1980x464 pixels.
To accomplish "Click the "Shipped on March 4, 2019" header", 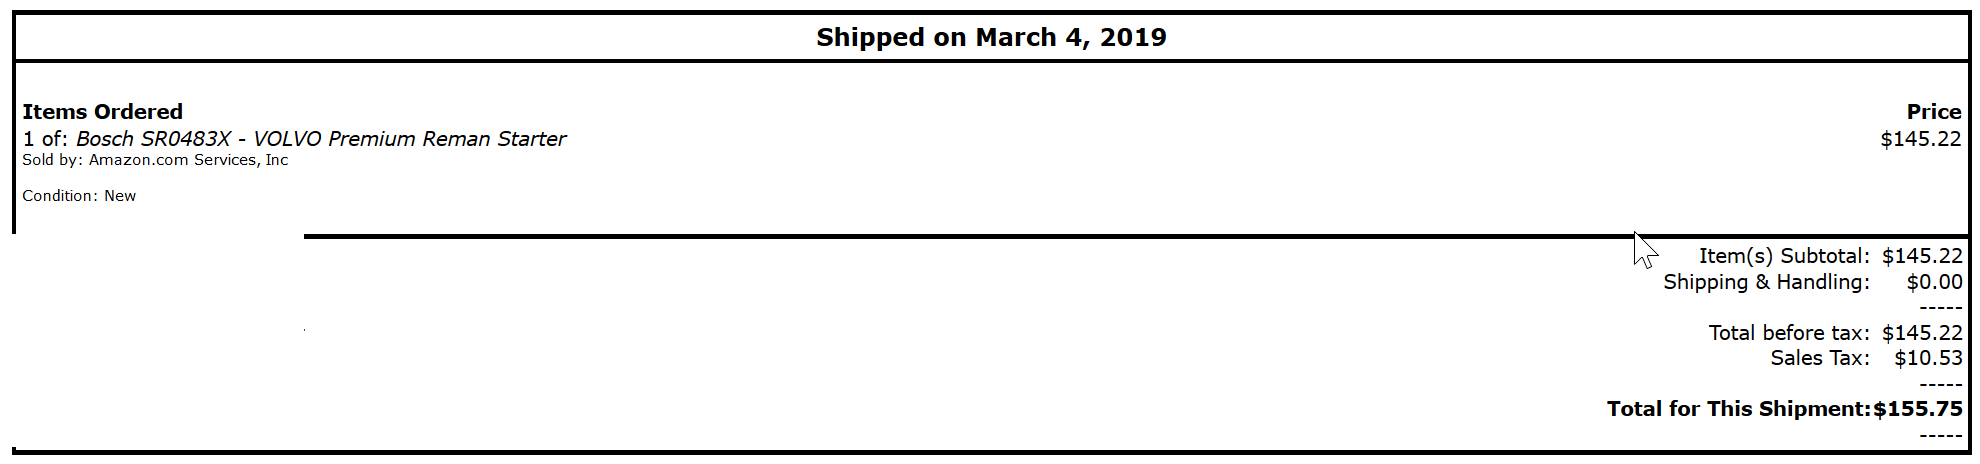I will click(991, 37).
